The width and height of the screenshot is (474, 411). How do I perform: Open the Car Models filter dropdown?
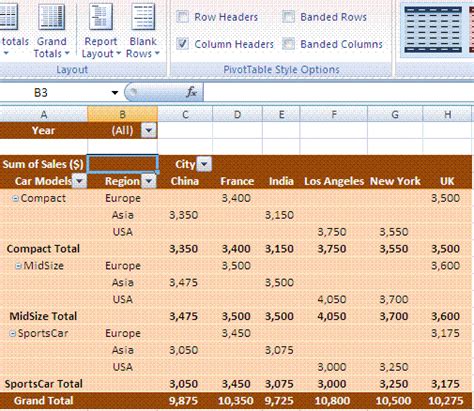pyautogui.click(x=79, y=181)
